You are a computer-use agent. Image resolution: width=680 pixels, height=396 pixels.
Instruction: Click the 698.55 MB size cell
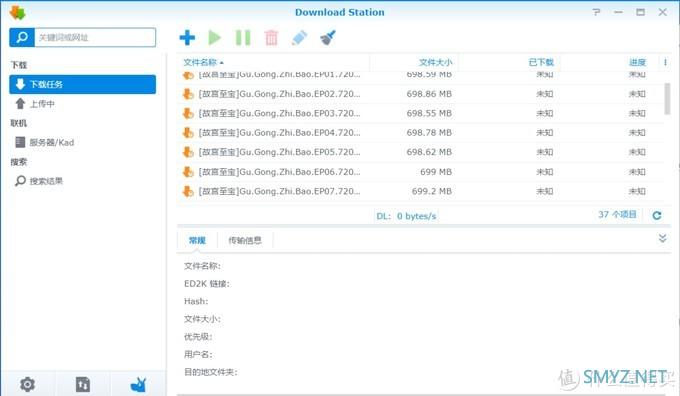point(429,113)
